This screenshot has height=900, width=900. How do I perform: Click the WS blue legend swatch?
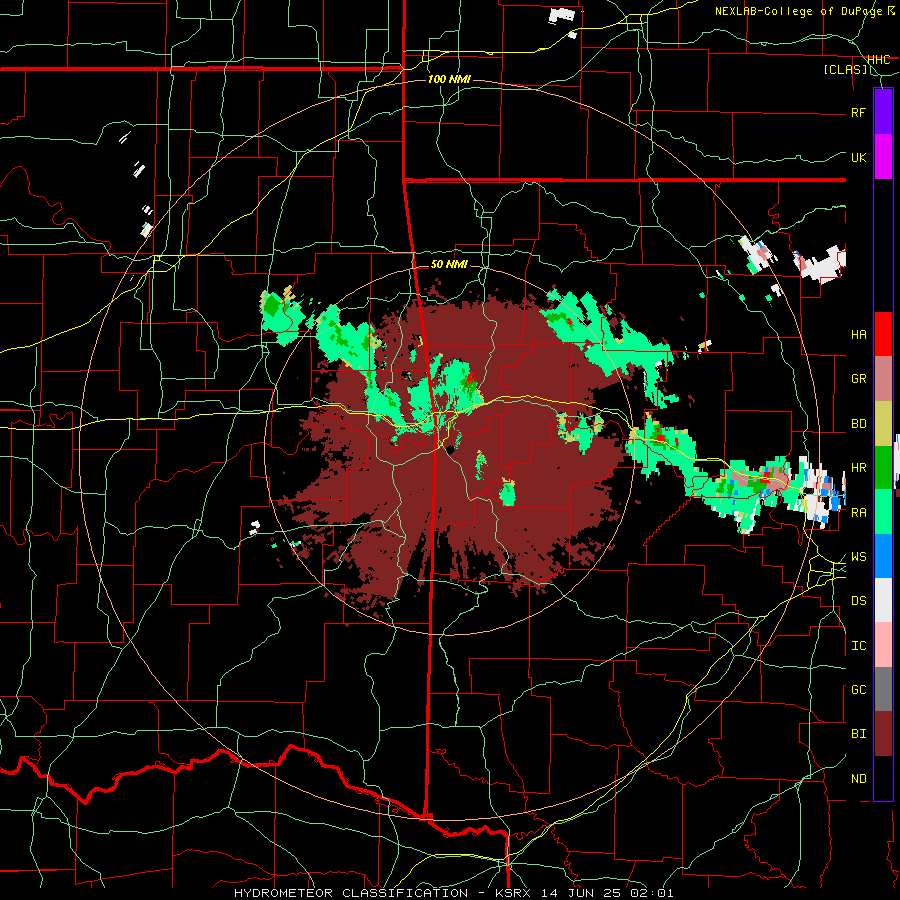tap(883, 556)
